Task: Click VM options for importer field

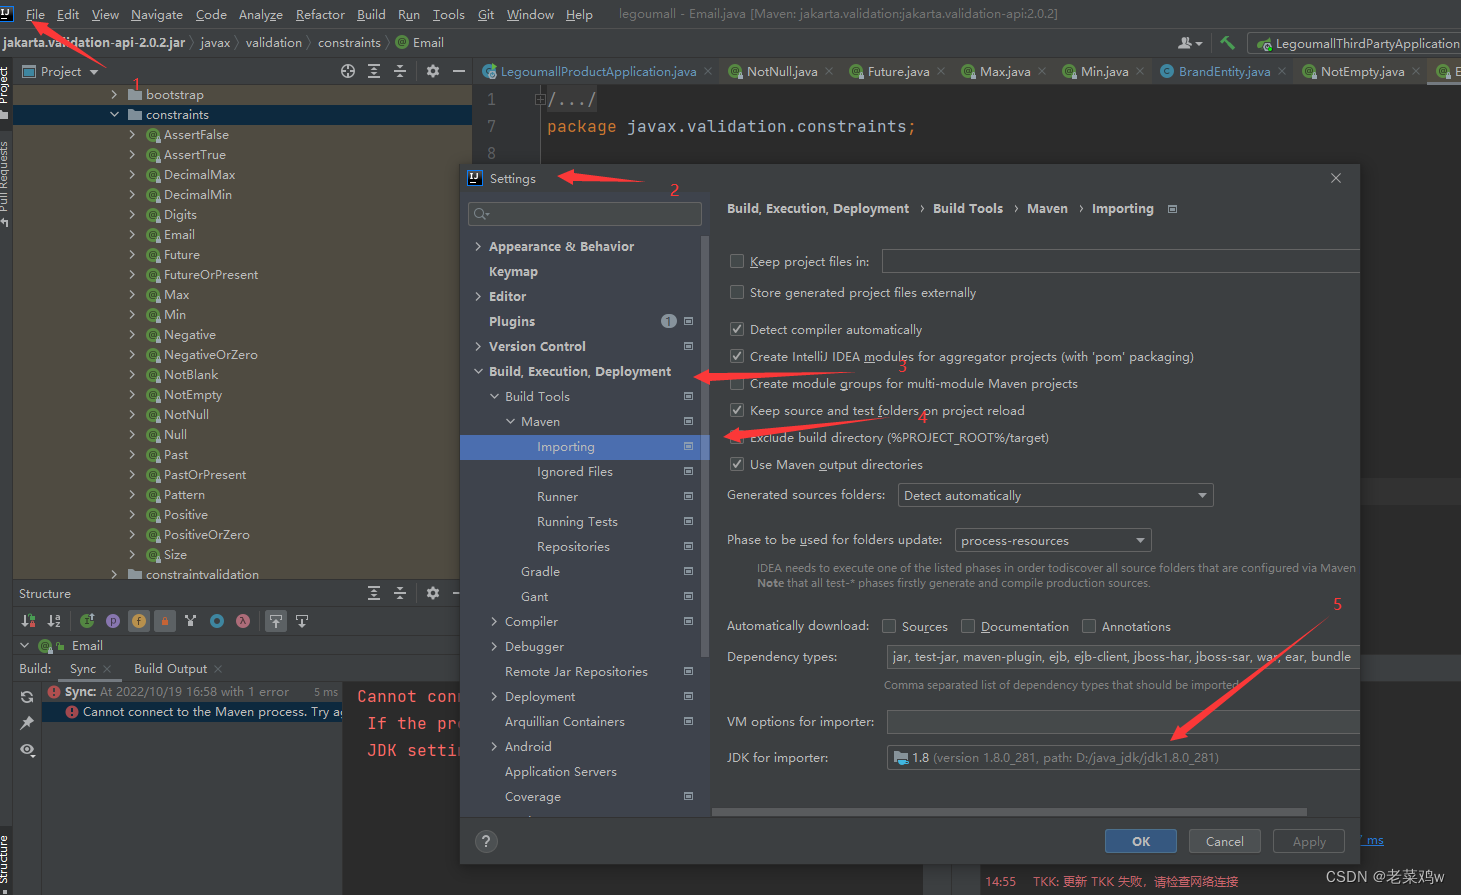Action: (1123, 721)
